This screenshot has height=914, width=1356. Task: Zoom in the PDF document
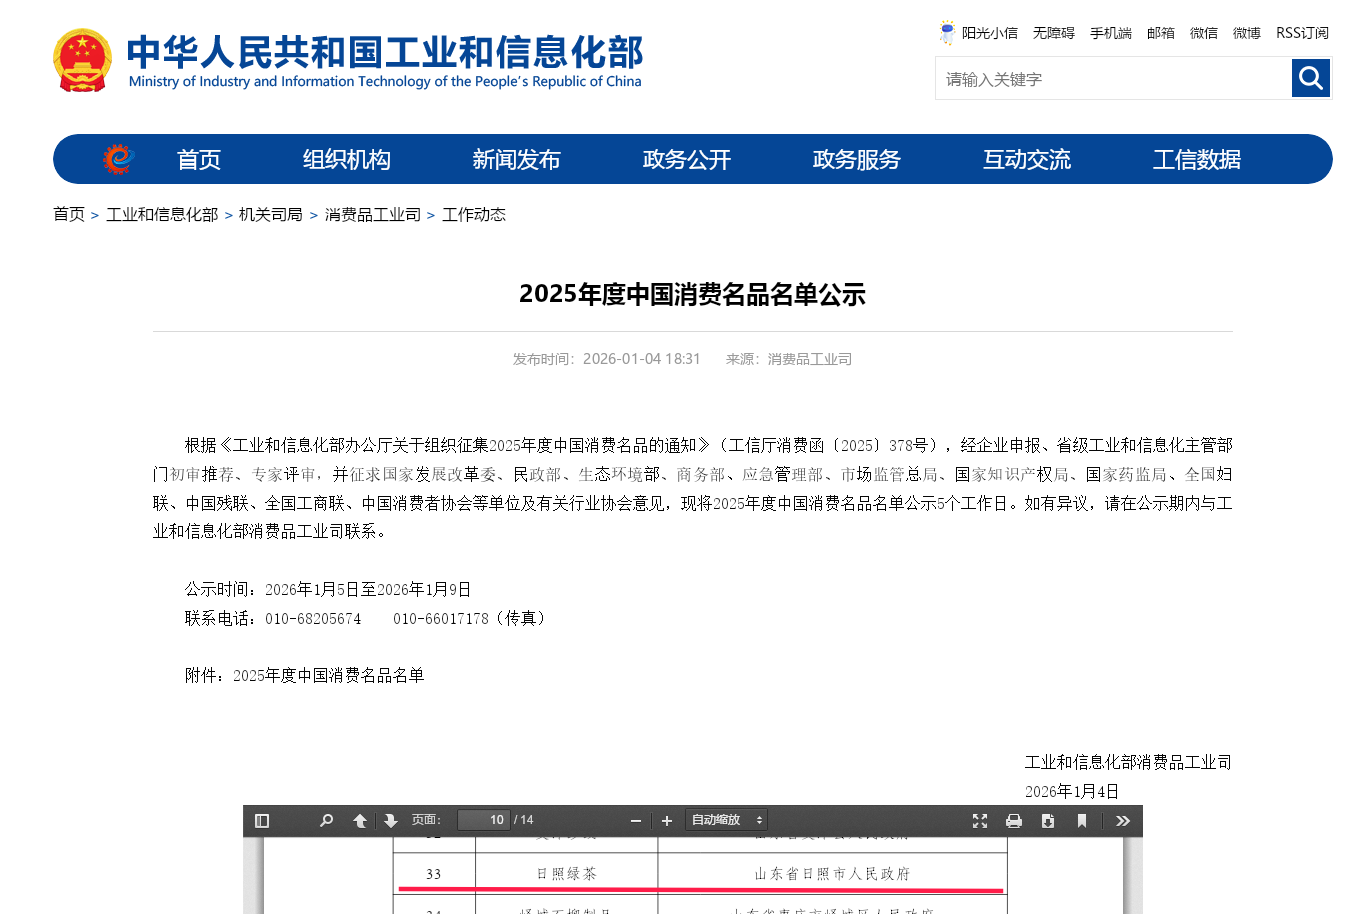tap(667, 821)
